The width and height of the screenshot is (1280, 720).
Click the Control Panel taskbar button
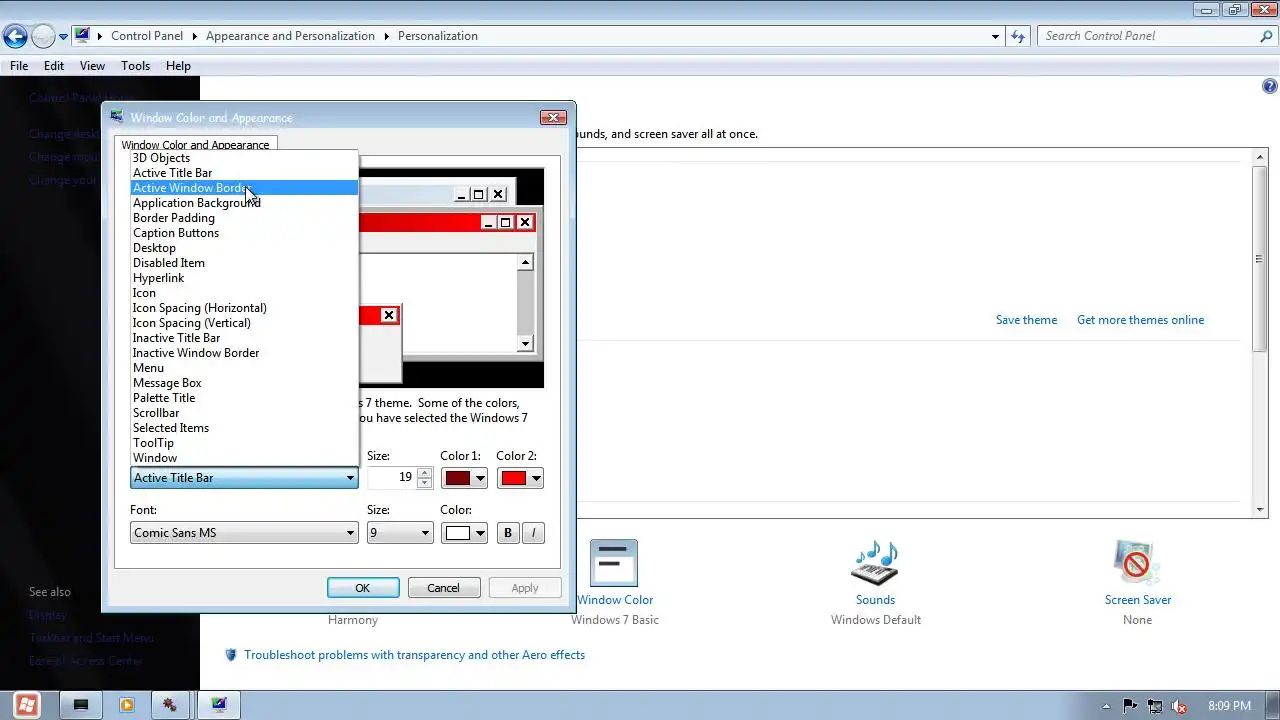[219, 705]
